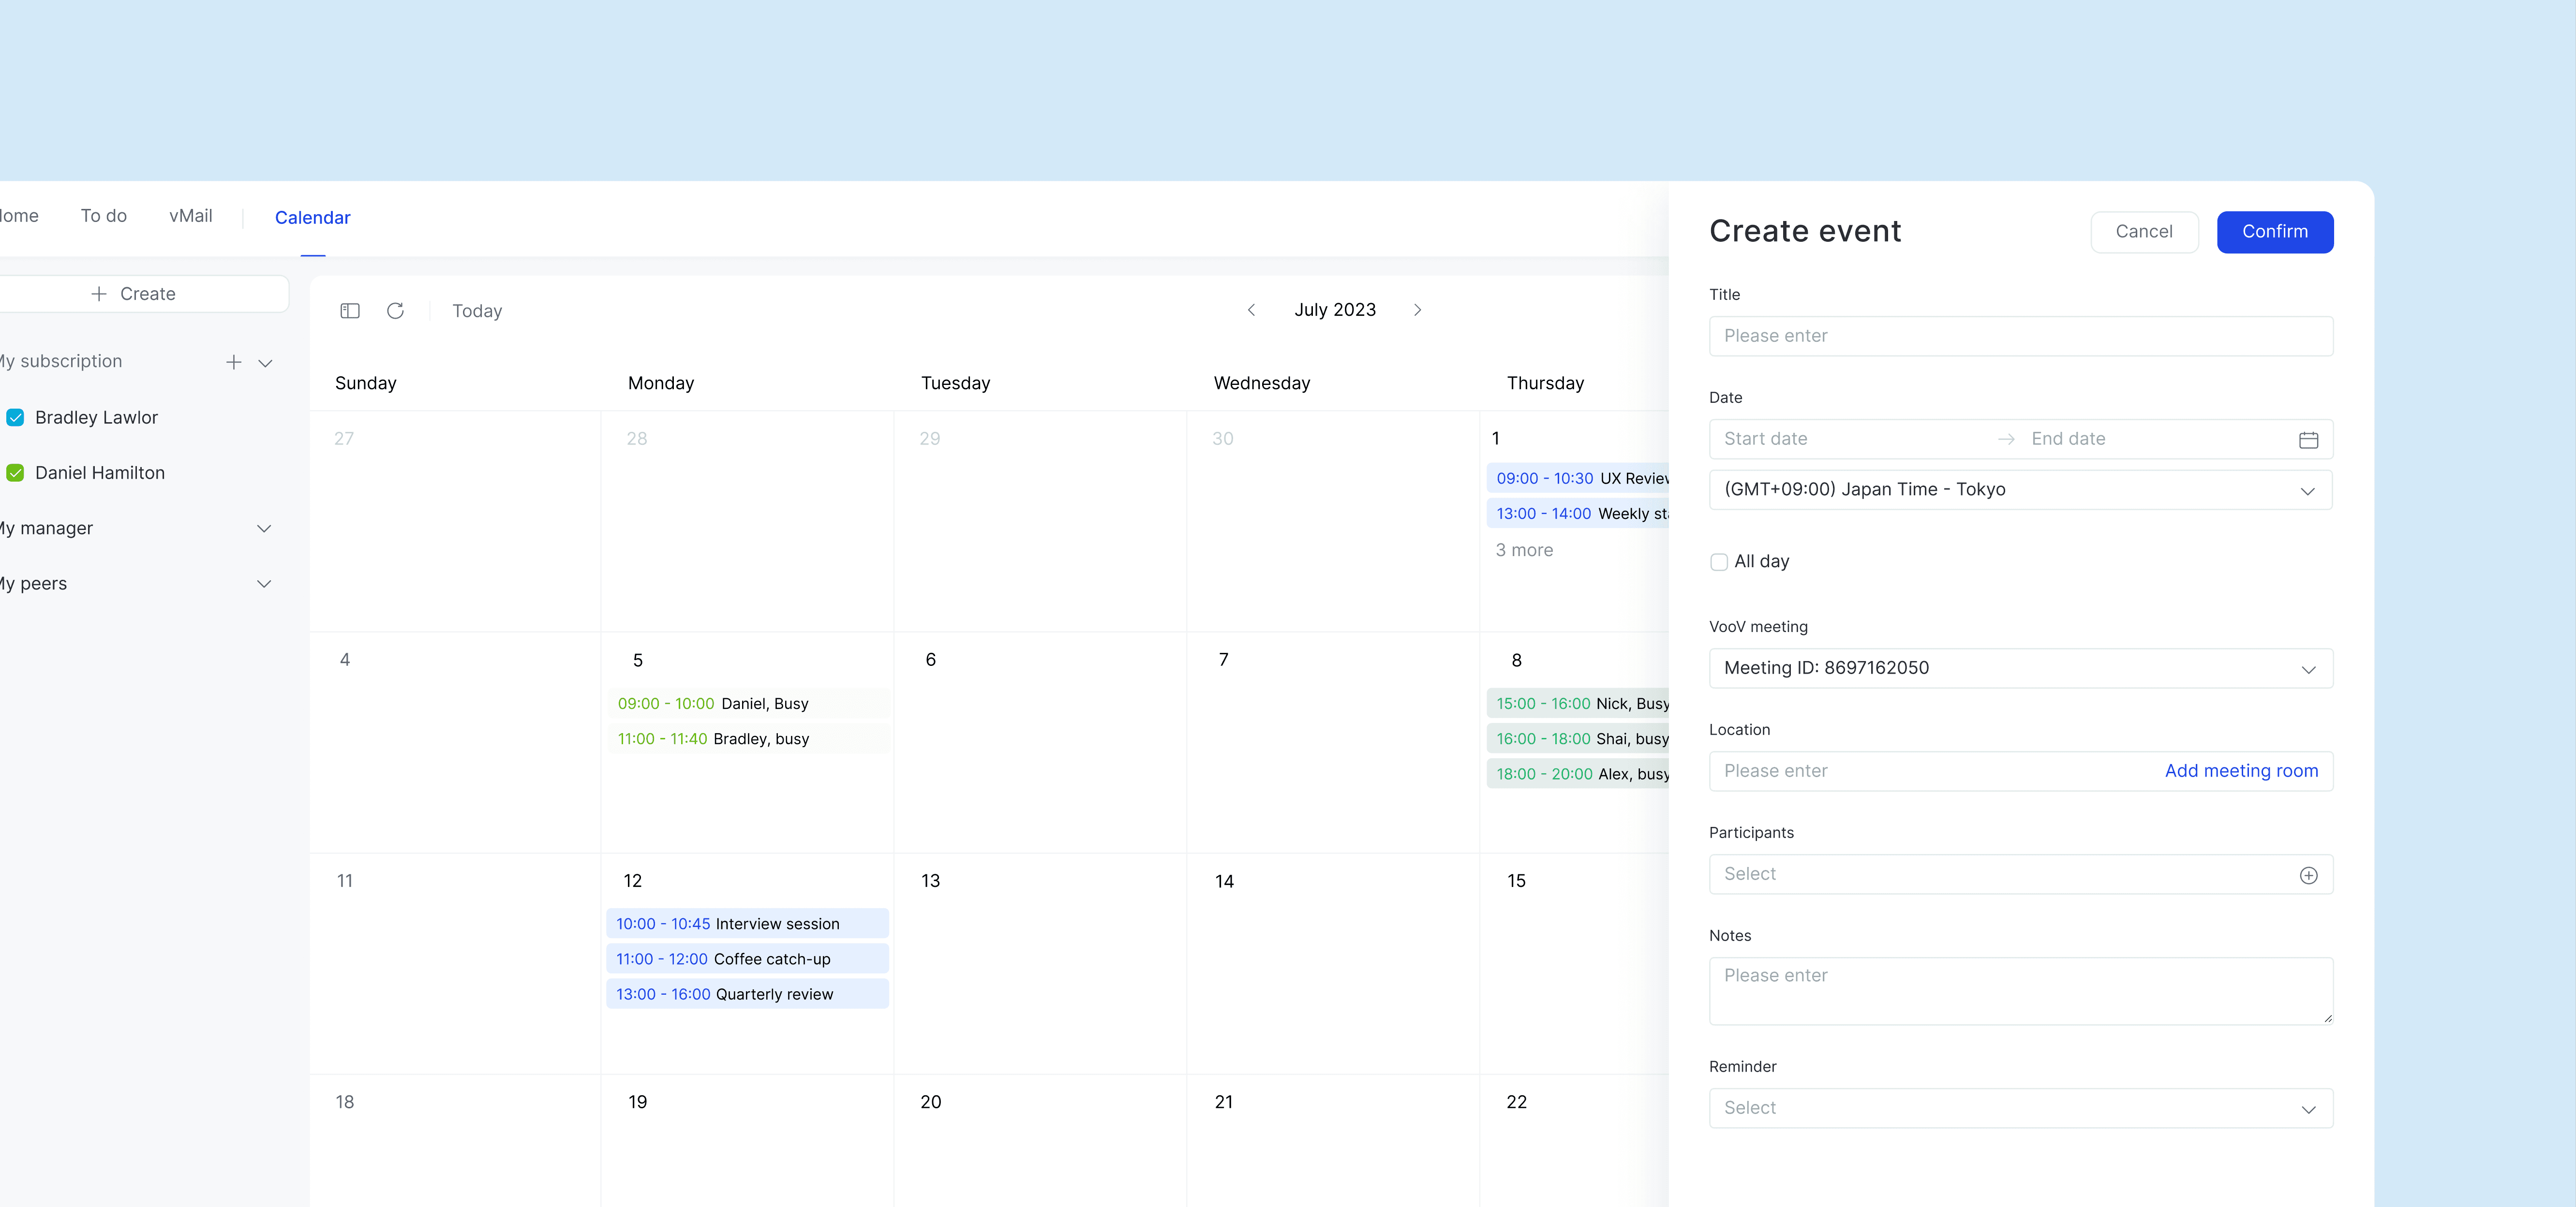Screen dimensions: 2576x1207
Task: Click add participants plus icon
Action: (2308, 875)
